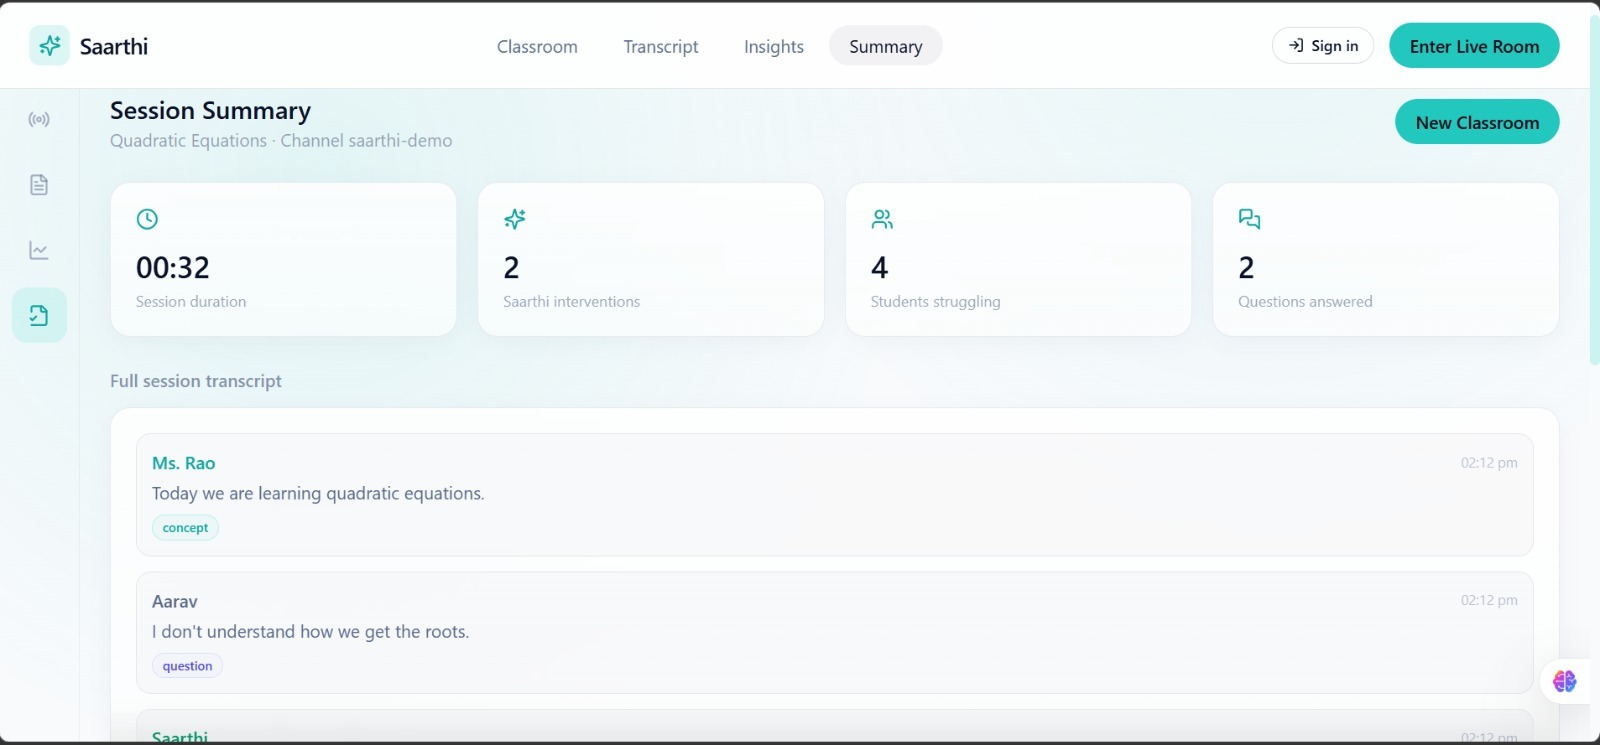Open the insights chart sidebar icon
1600x745 pixels.
point(39,251)
